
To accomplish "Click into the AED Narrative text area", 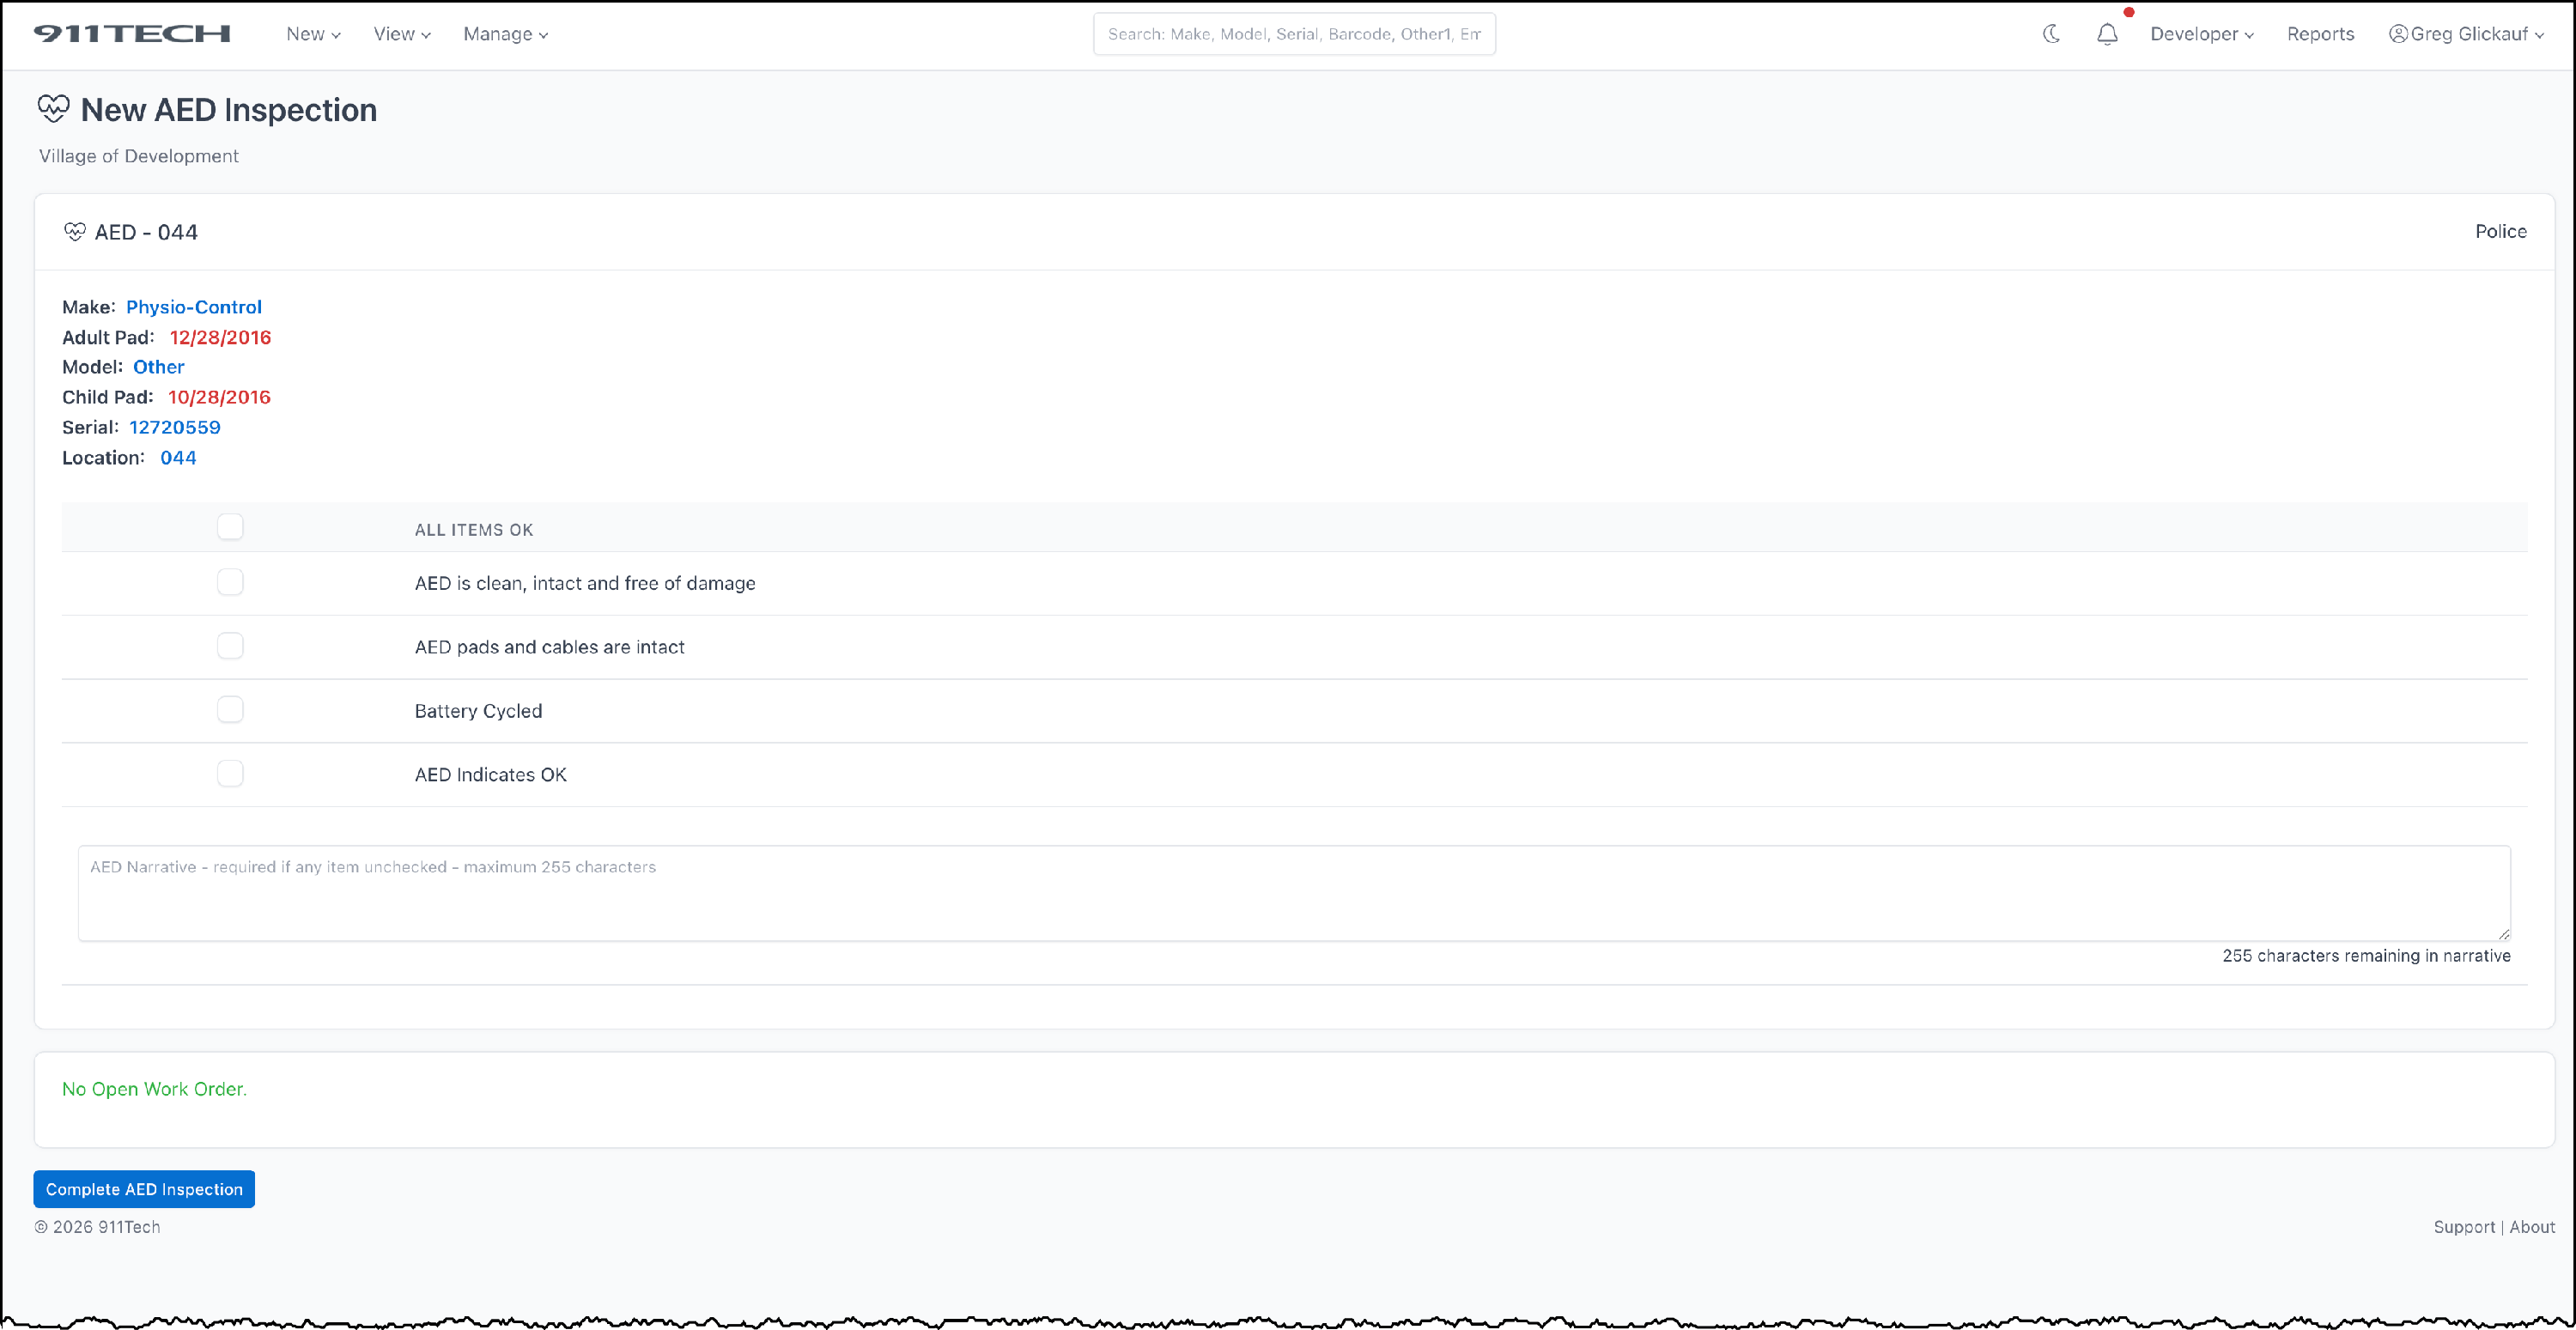I will click(1293, 893).
